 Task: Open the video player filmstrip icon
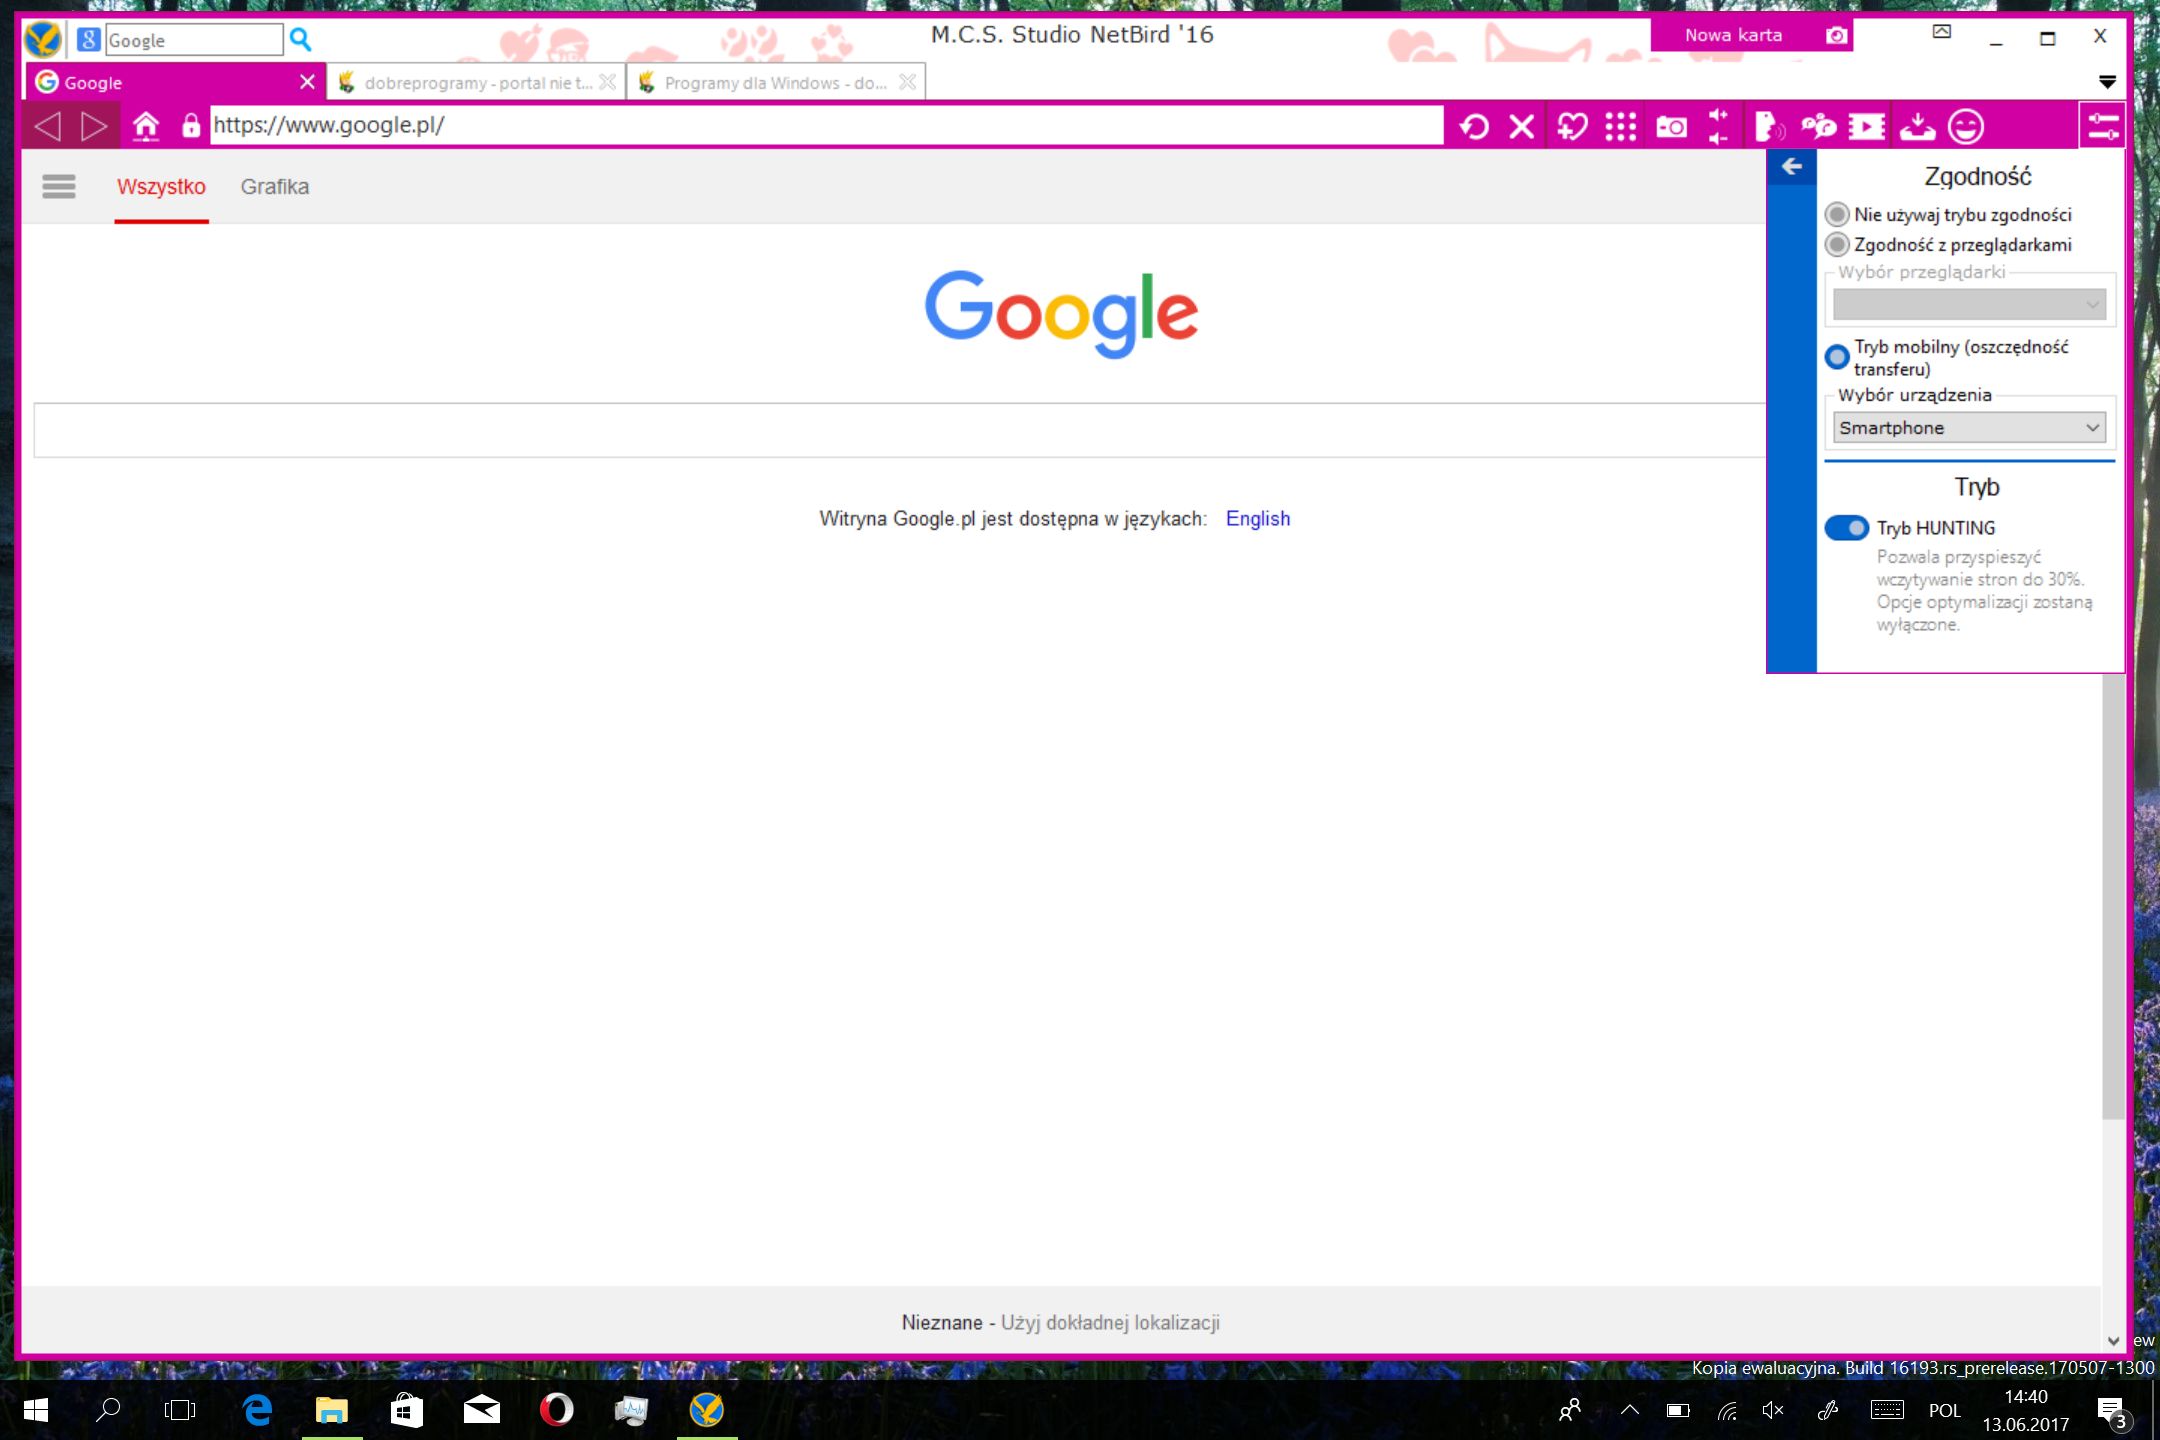coord(1866,127)
